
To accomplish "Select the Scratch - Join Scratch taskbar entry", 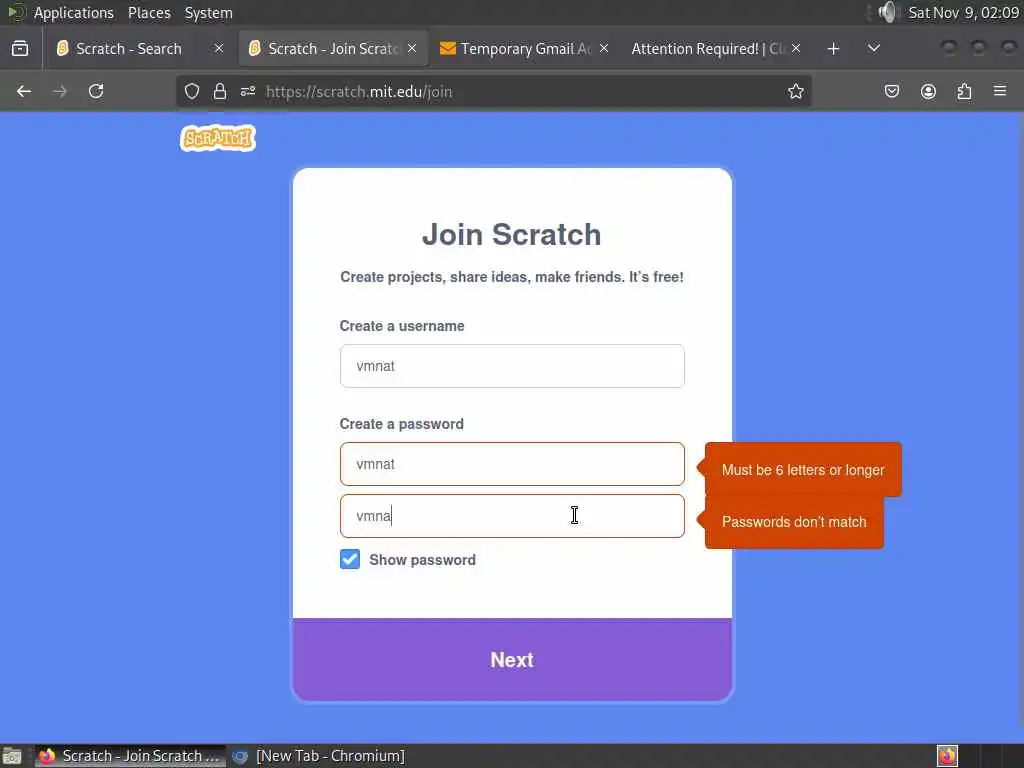I will 131,756.
